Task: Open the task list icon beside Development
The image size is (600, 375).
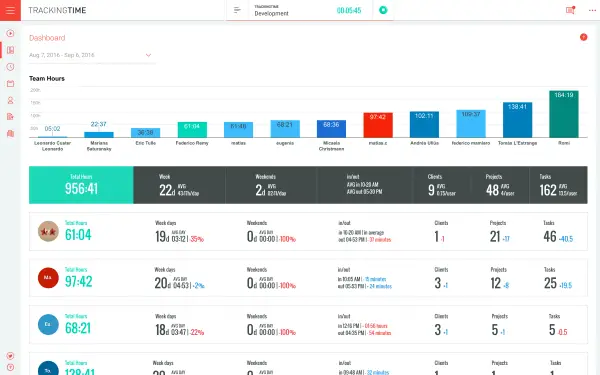Action: 237,10
